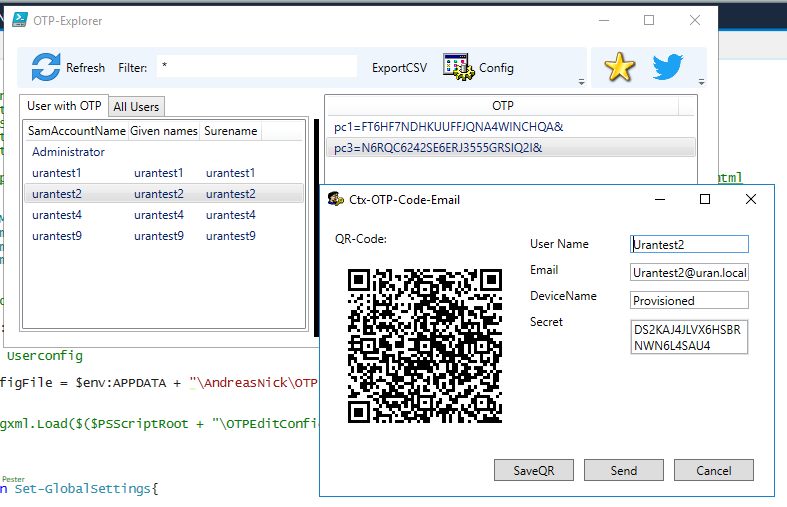Select the pc1=FT6HF7NDHKUUFFJQNA4WINCHQA& OTP entry
The height and width of the screenshot is (507, 787).
[x=510, y=127]
